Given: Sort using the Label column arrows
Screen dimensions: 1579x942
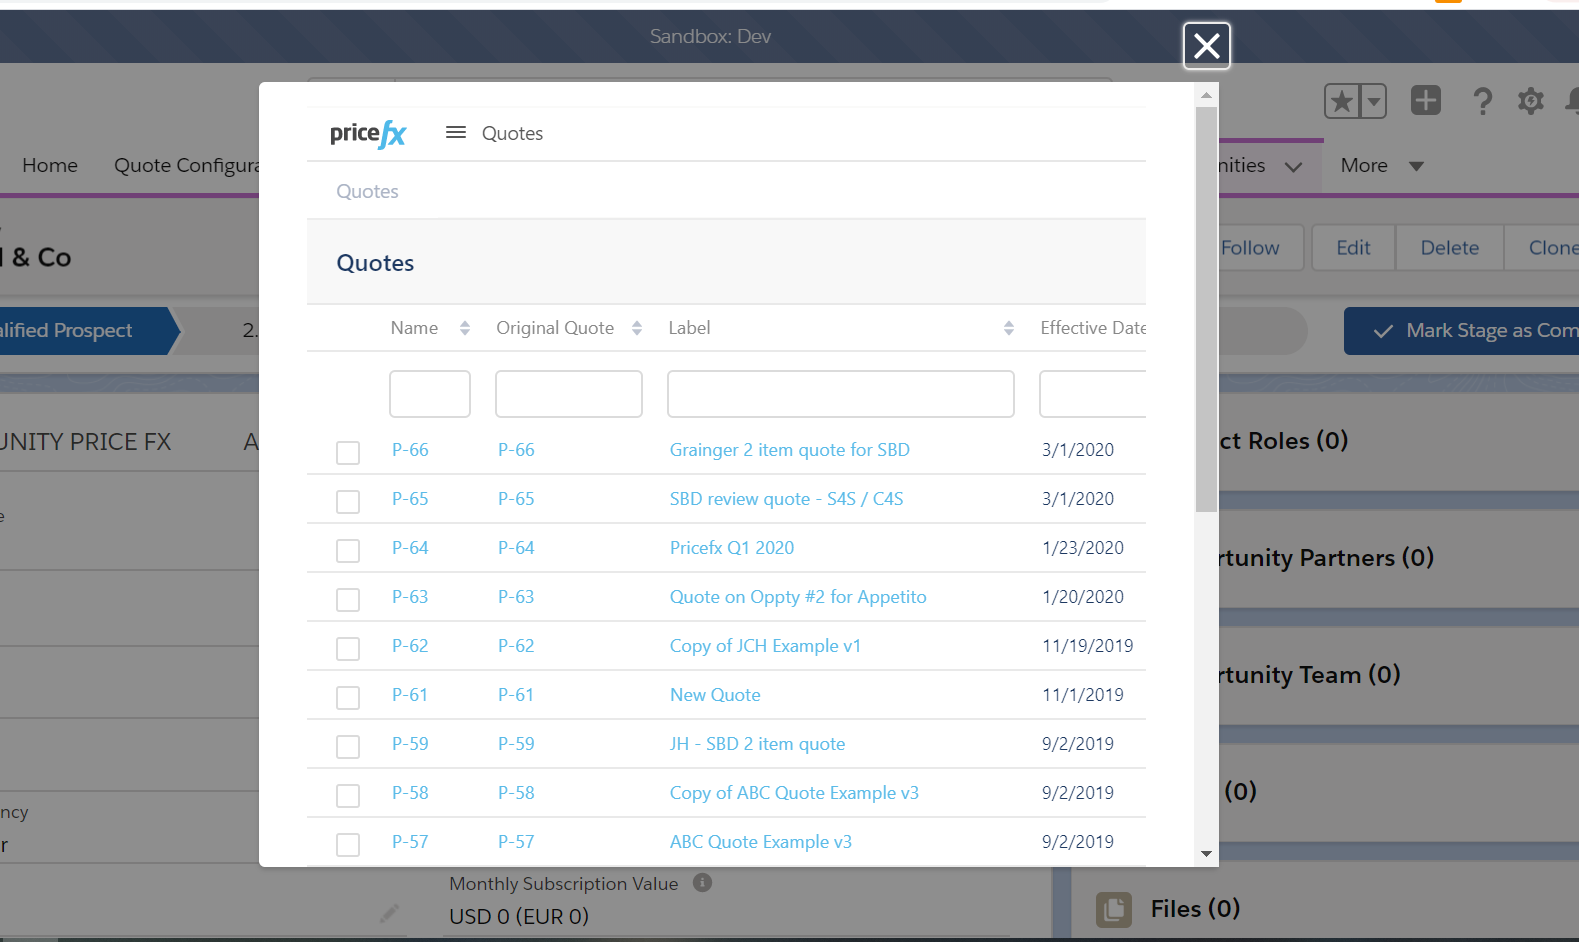Looking at the screenshot, I should (x=1008, y=328).
